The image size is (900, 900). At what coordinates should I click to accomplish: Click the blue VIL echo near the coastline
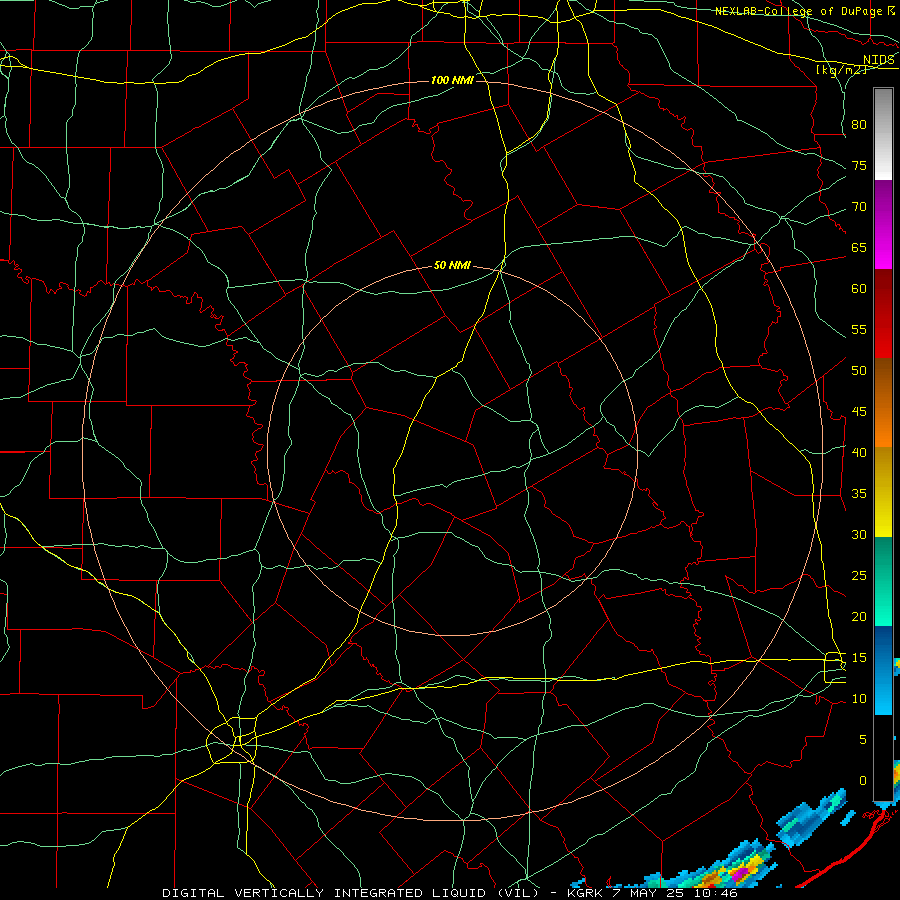tap(810, 819)
